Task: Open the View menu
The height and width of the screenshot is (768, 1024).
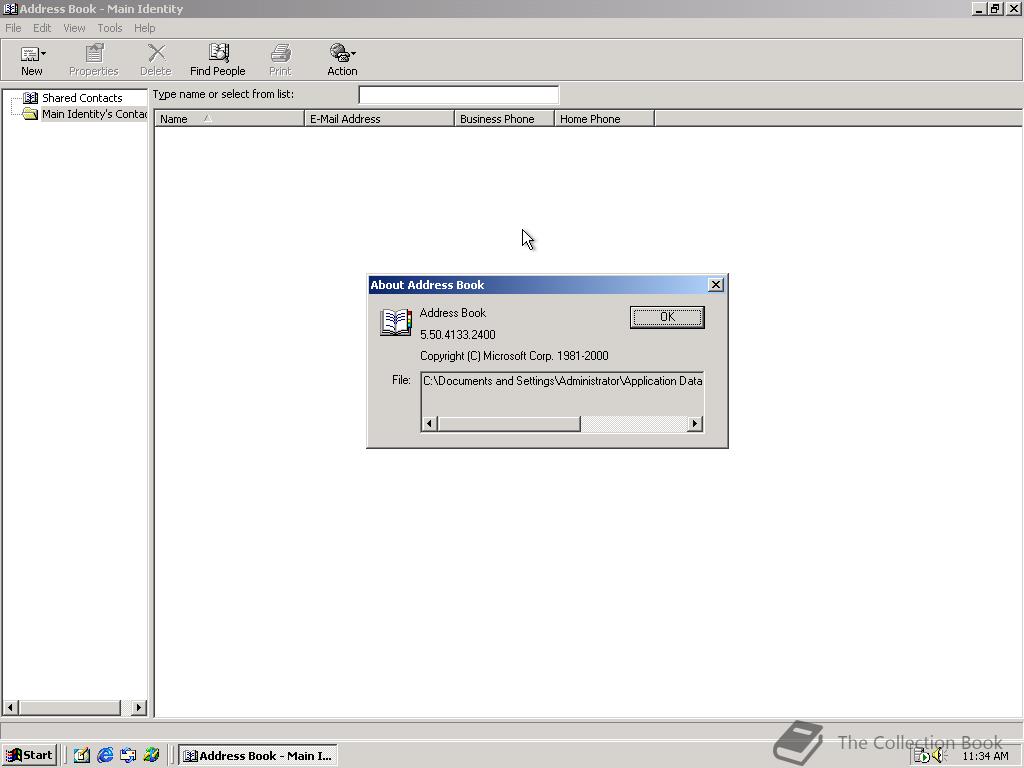Action: pos(74,28)
